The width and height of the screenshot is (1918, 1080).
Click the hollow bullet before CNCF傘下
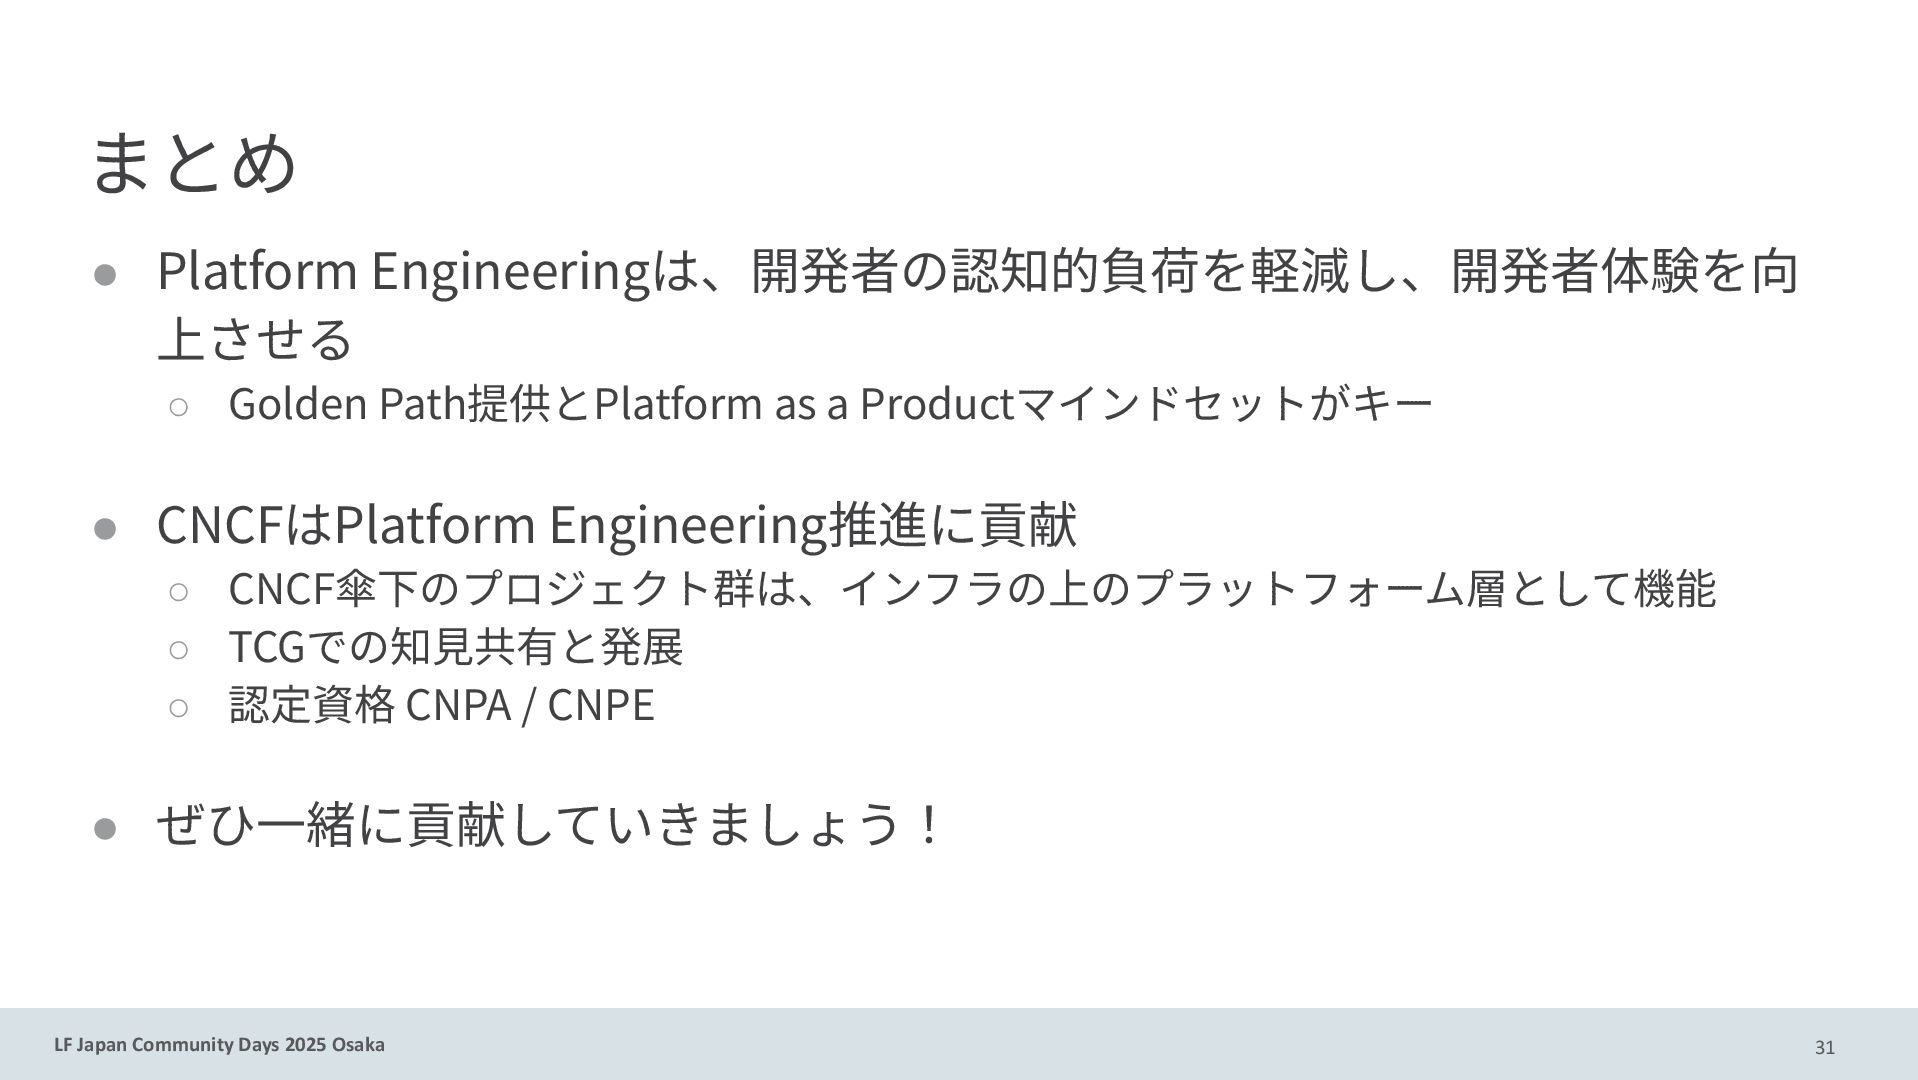point(179,591)
